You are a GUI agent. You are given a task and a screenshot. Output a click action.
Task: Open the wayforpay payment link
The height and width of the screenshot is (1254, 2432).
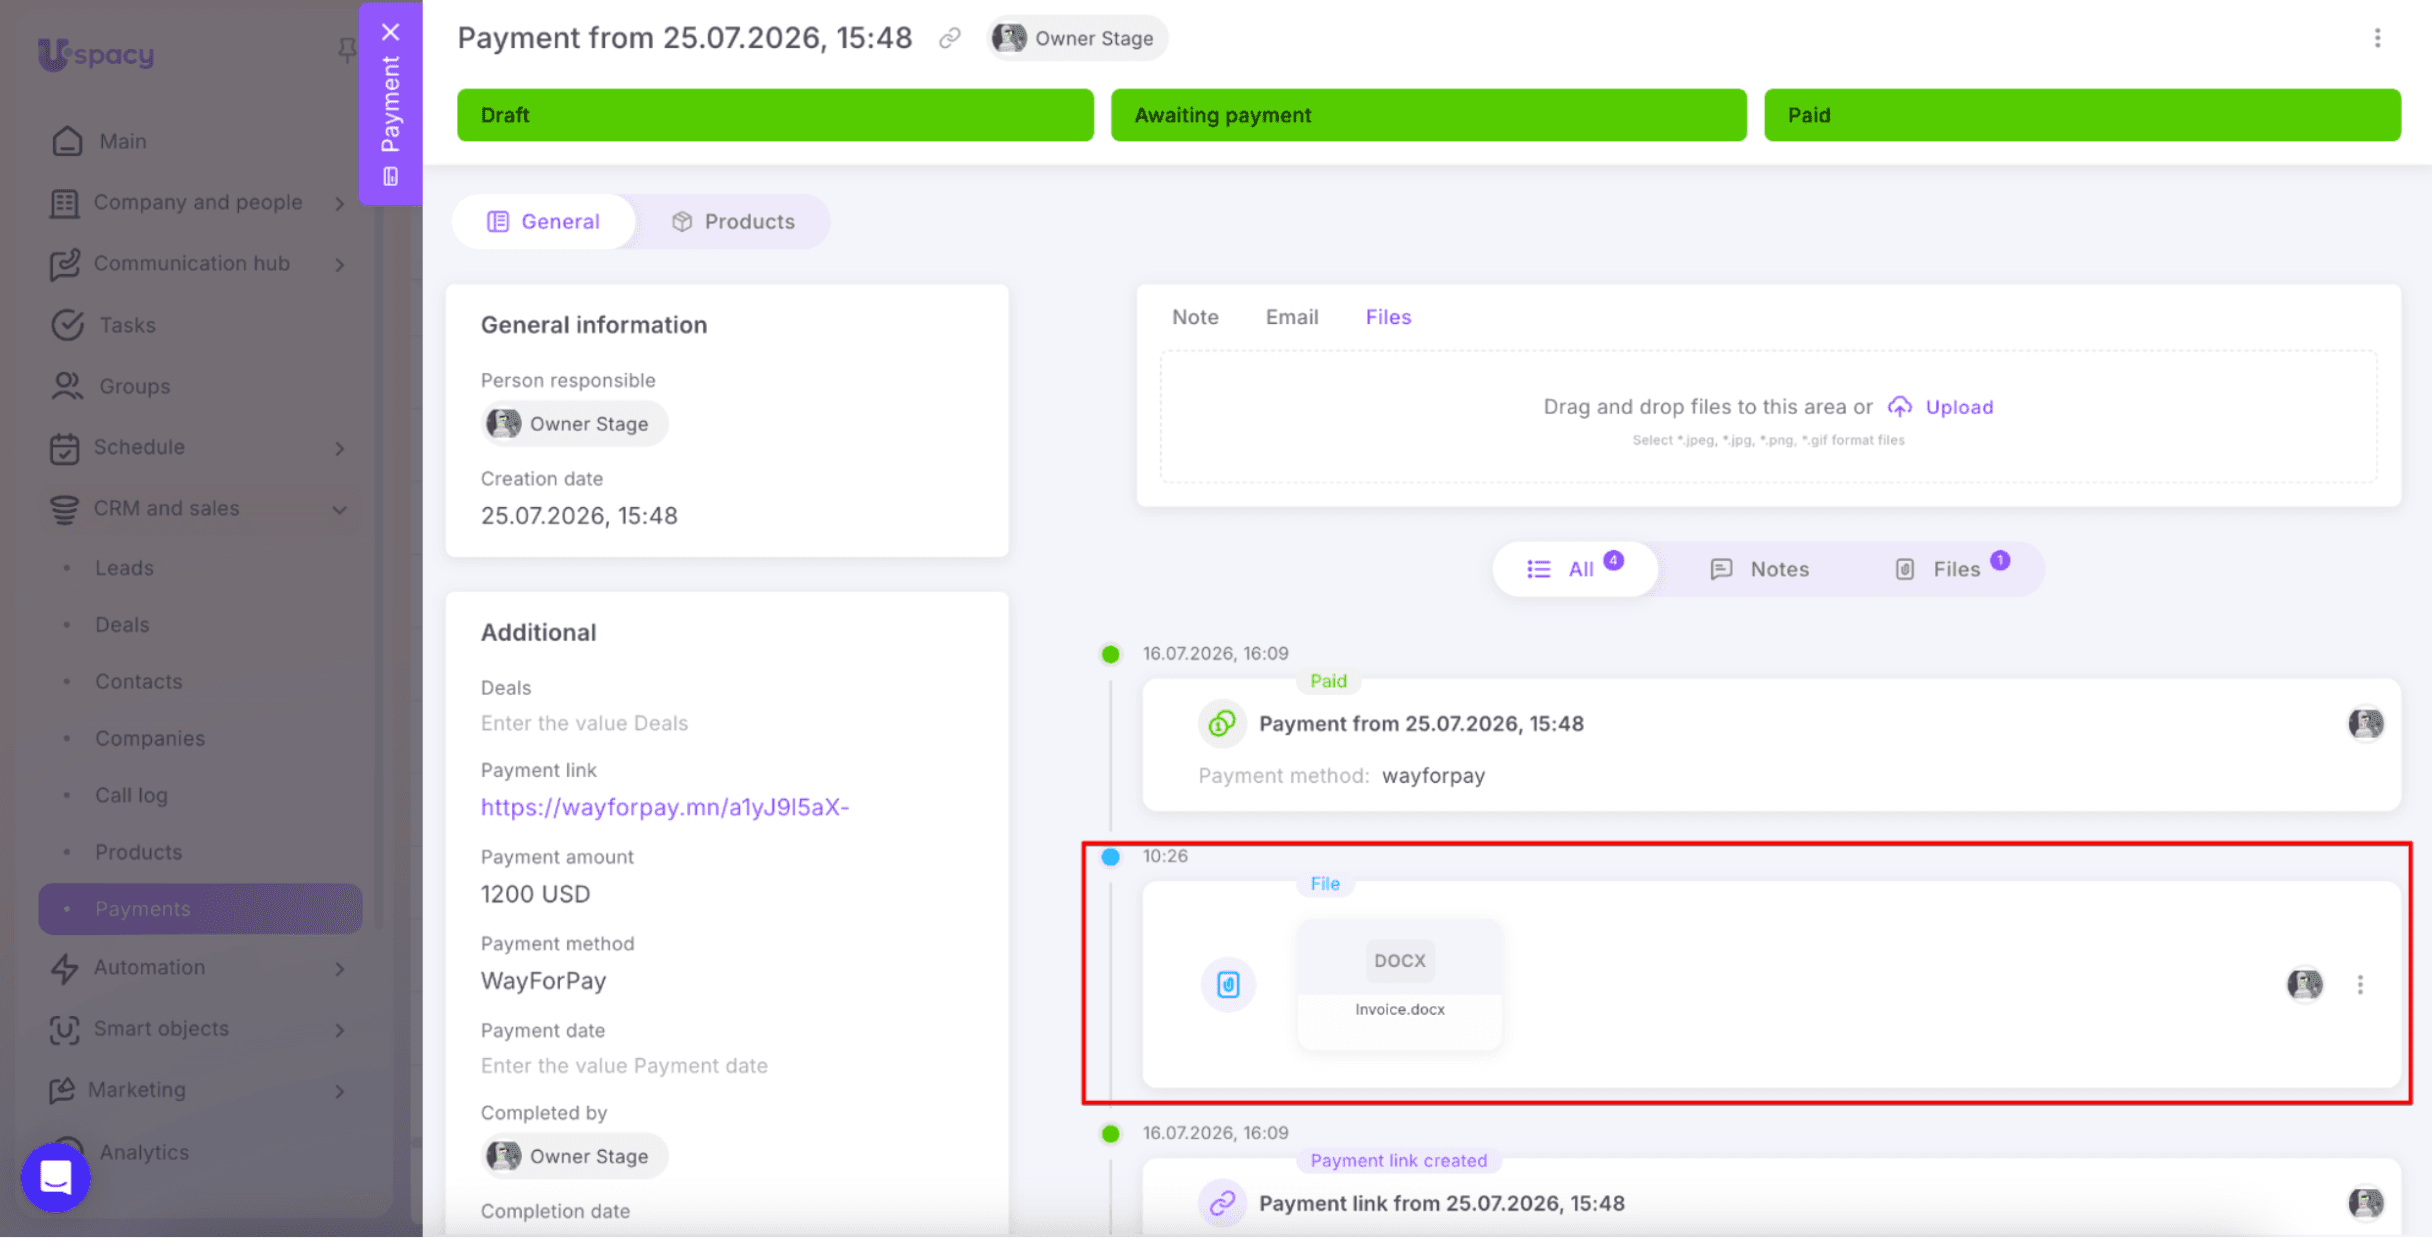click(665, 807)
